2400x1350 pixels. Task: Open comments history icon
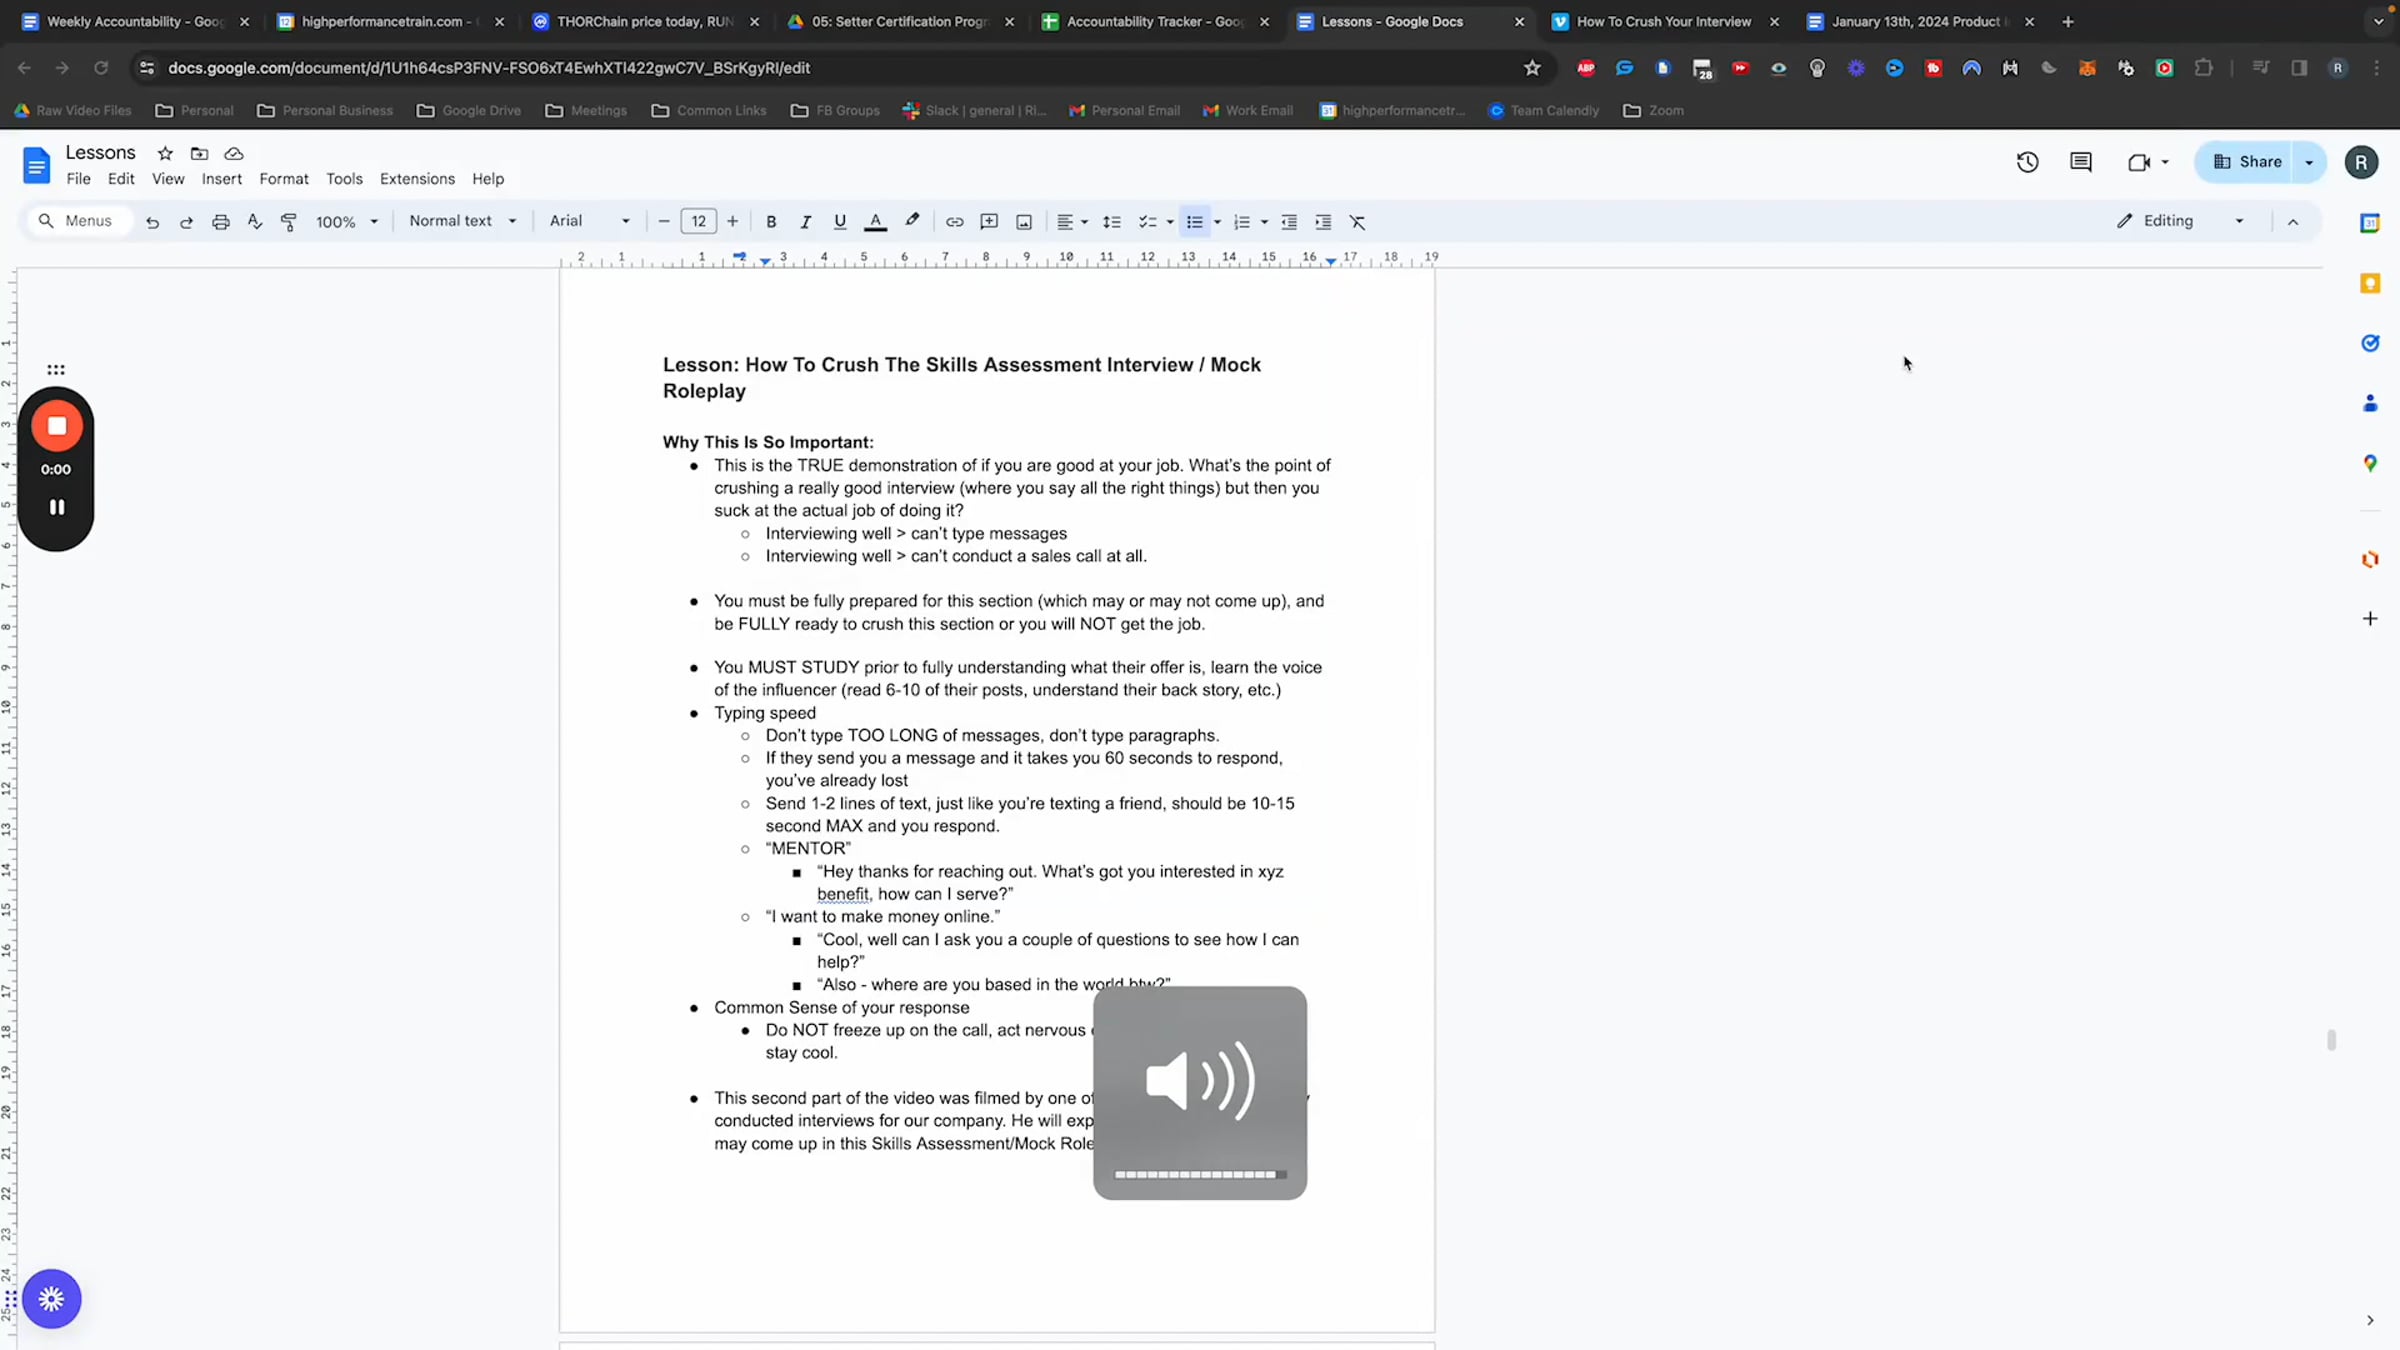tap(2080, 162)
